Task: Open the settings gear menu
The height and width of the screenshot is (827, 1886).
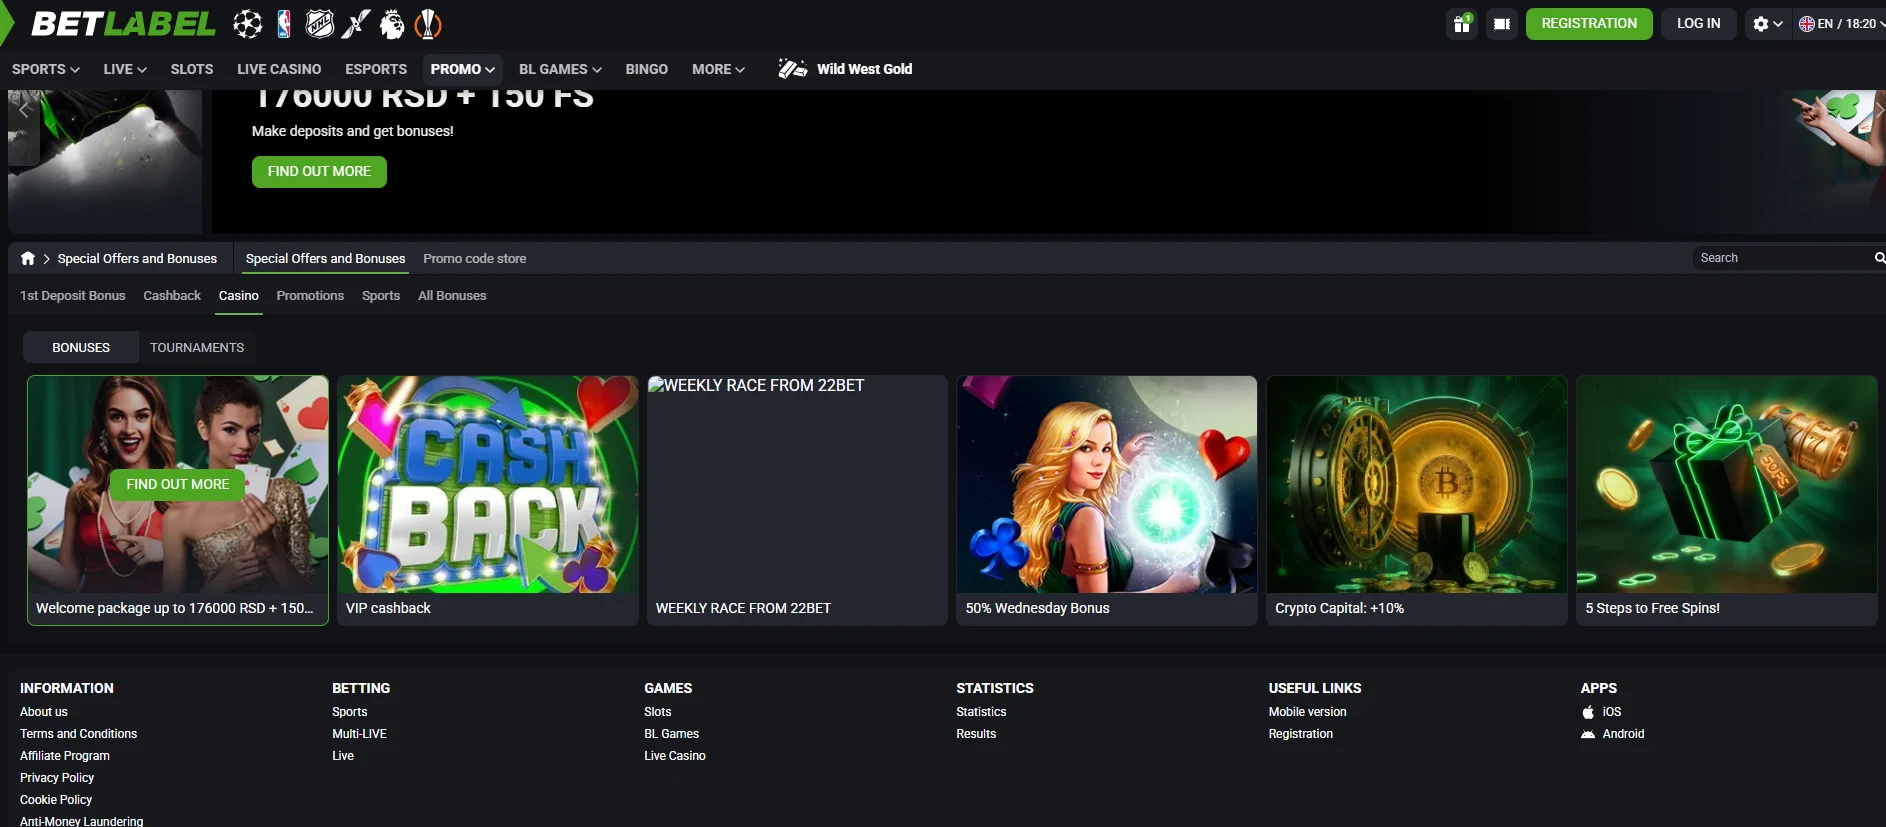Action: (x=1767, y=24)
